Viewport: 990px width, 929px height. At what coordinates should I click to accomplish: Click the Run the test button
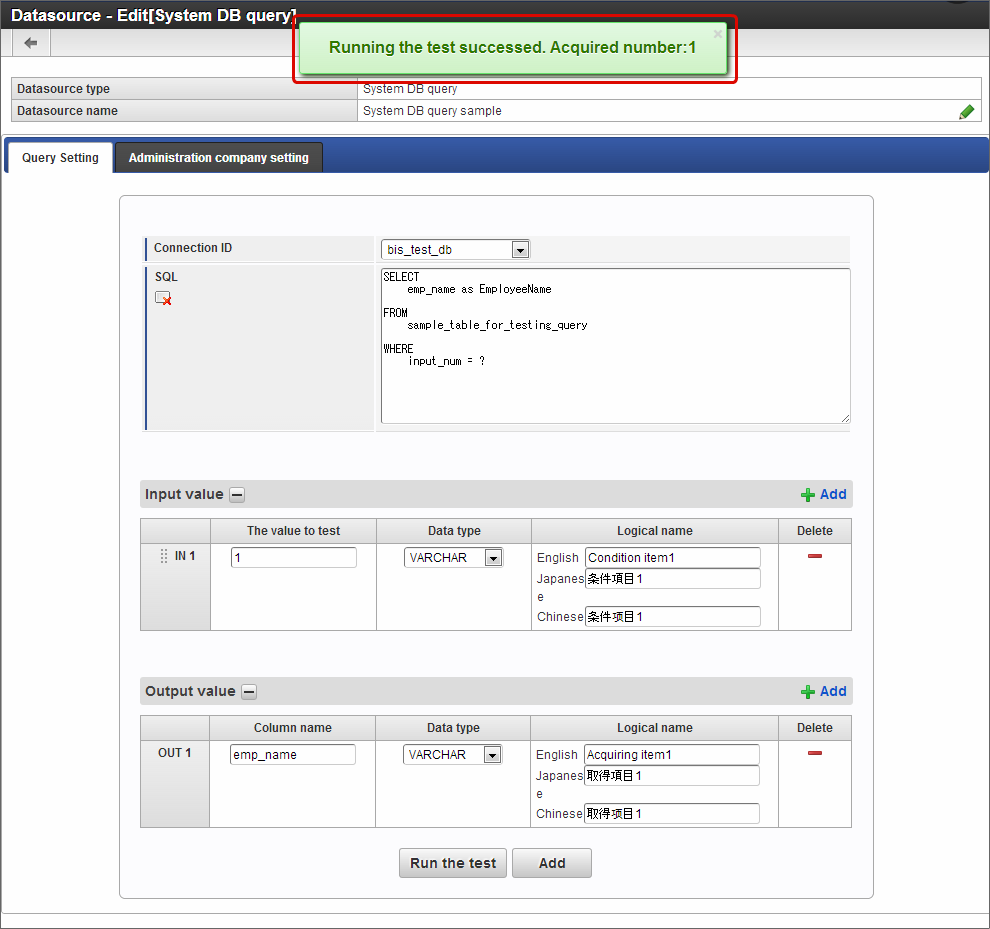tap(453, 863)
